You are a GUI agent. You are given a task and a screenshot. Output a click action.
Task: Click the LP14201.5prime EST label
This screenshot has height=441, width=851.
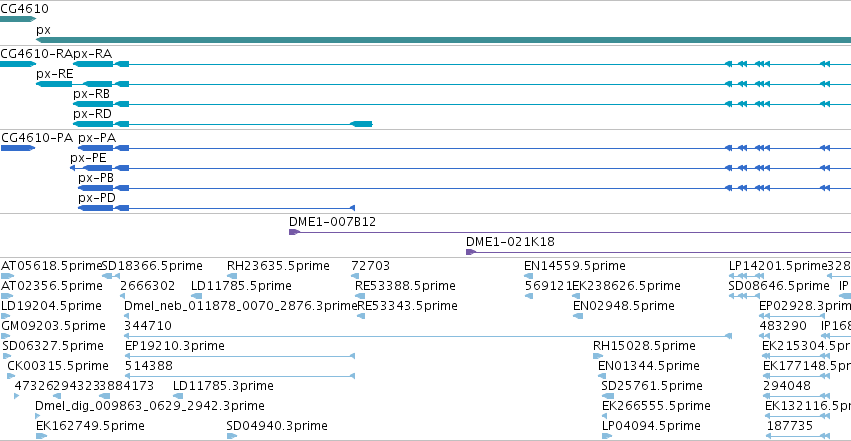coord(777,266)
